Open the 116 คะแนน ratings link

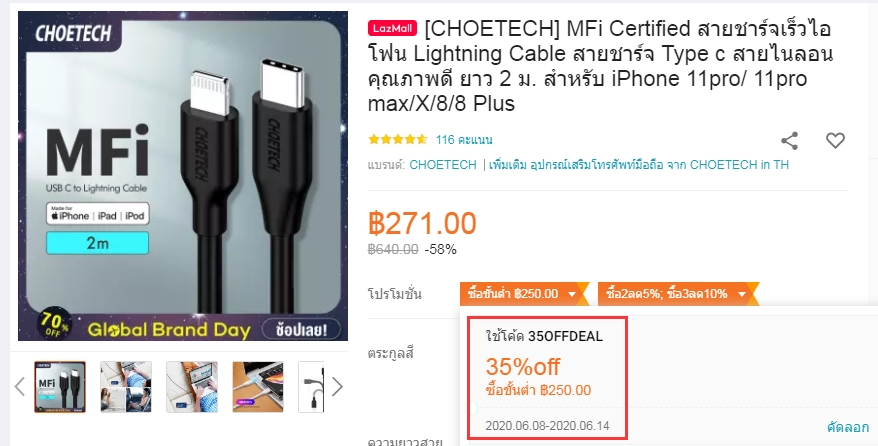(x=464, y=140)
